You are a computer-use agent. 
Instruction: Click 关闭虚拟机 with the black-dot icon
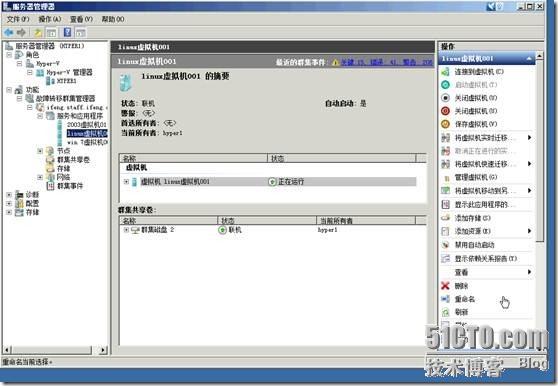[446, 98]
